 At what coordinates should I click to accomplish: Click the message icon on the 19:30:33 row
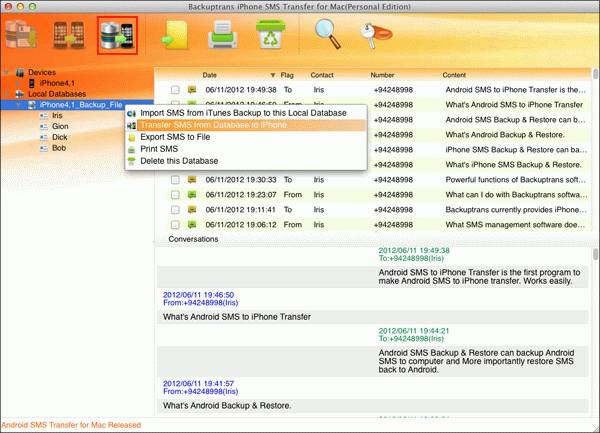(x=192, y=180)
